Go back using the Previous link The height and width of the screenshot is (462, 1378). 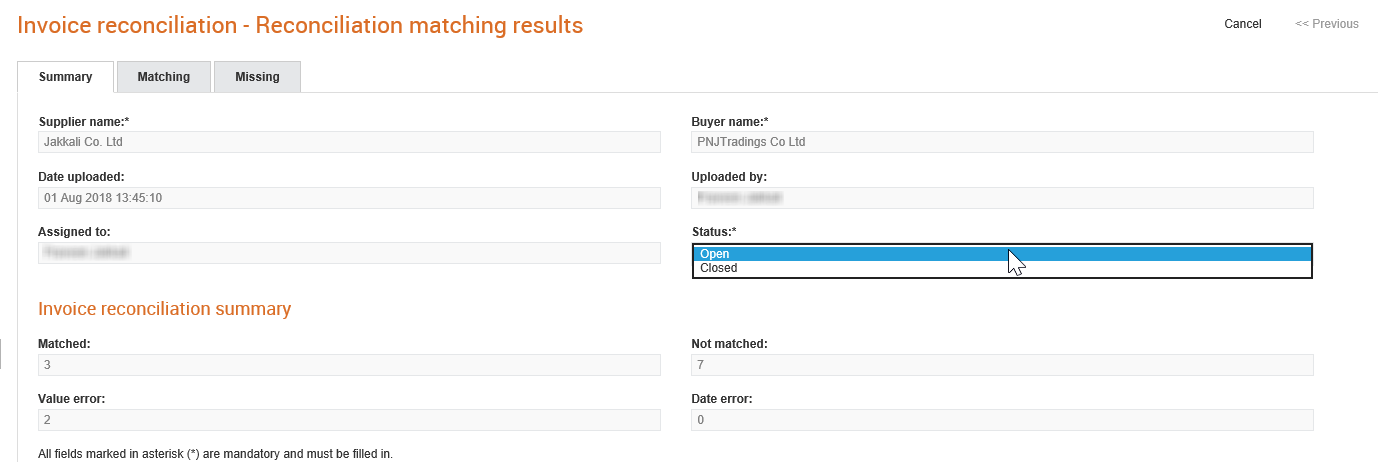tap(1327, 24)
